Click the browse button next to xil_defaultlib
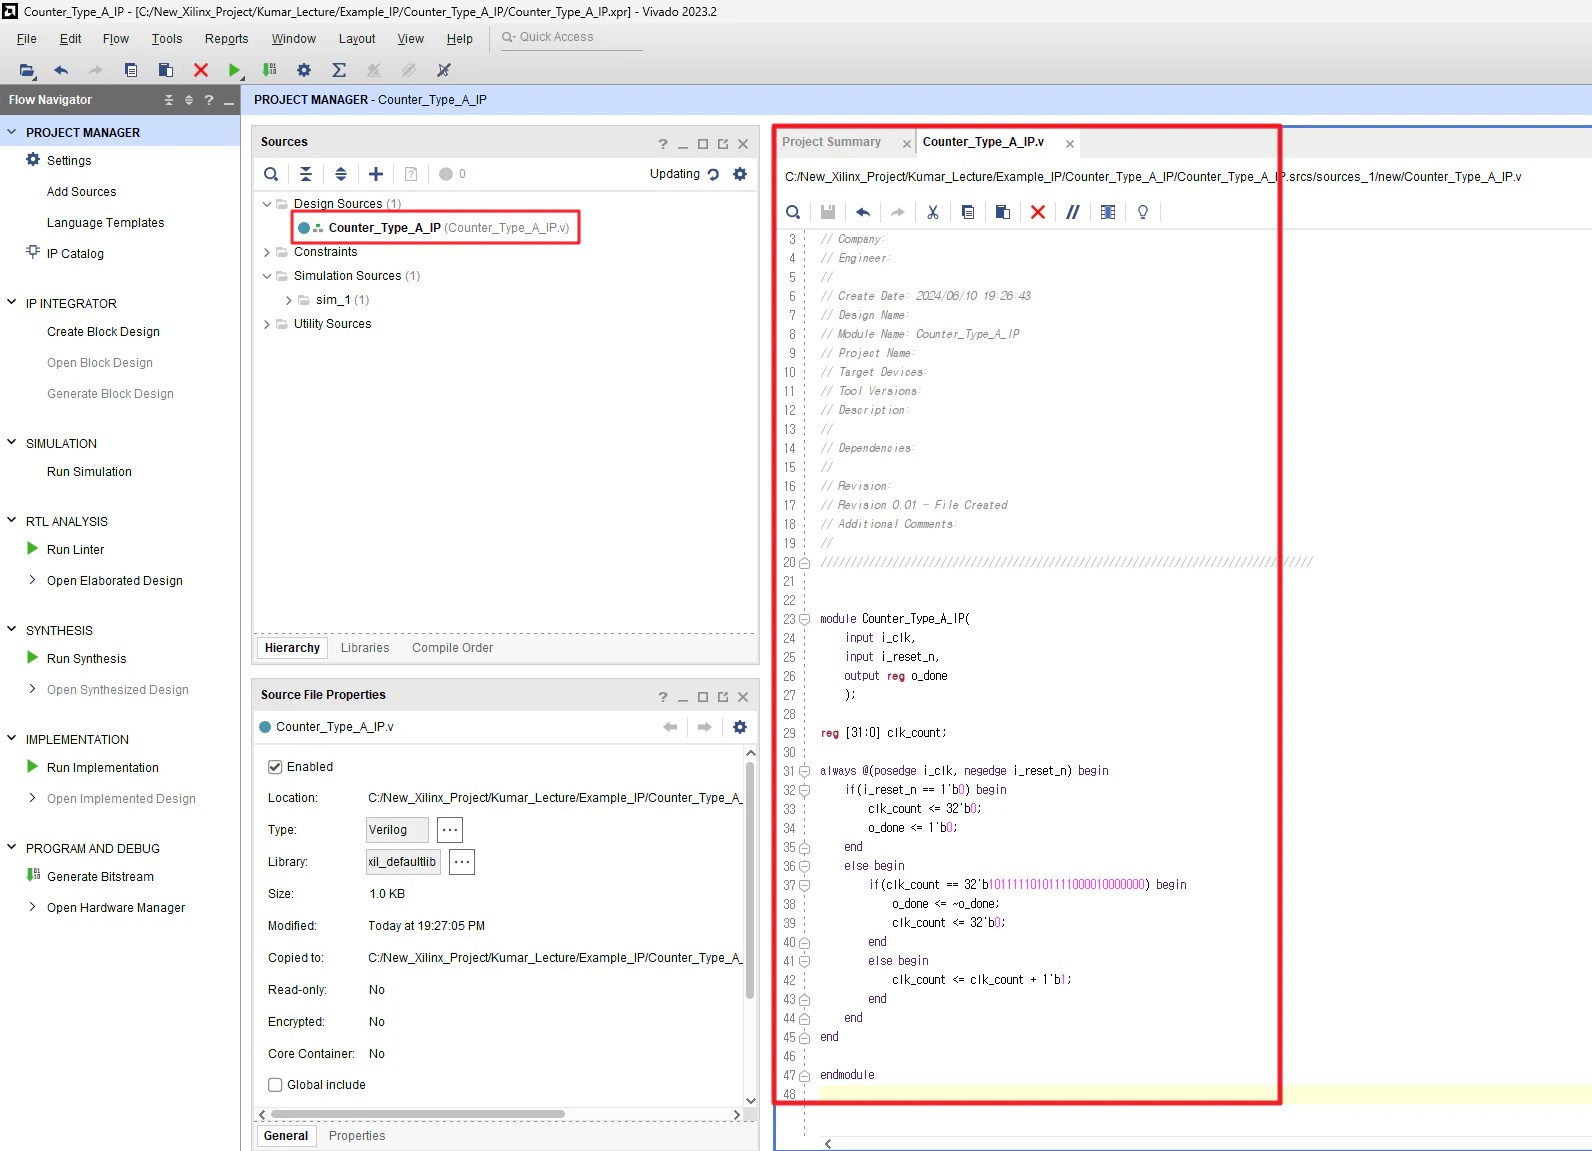The width and height of the screenshot is (1592, 1151). 462,862
